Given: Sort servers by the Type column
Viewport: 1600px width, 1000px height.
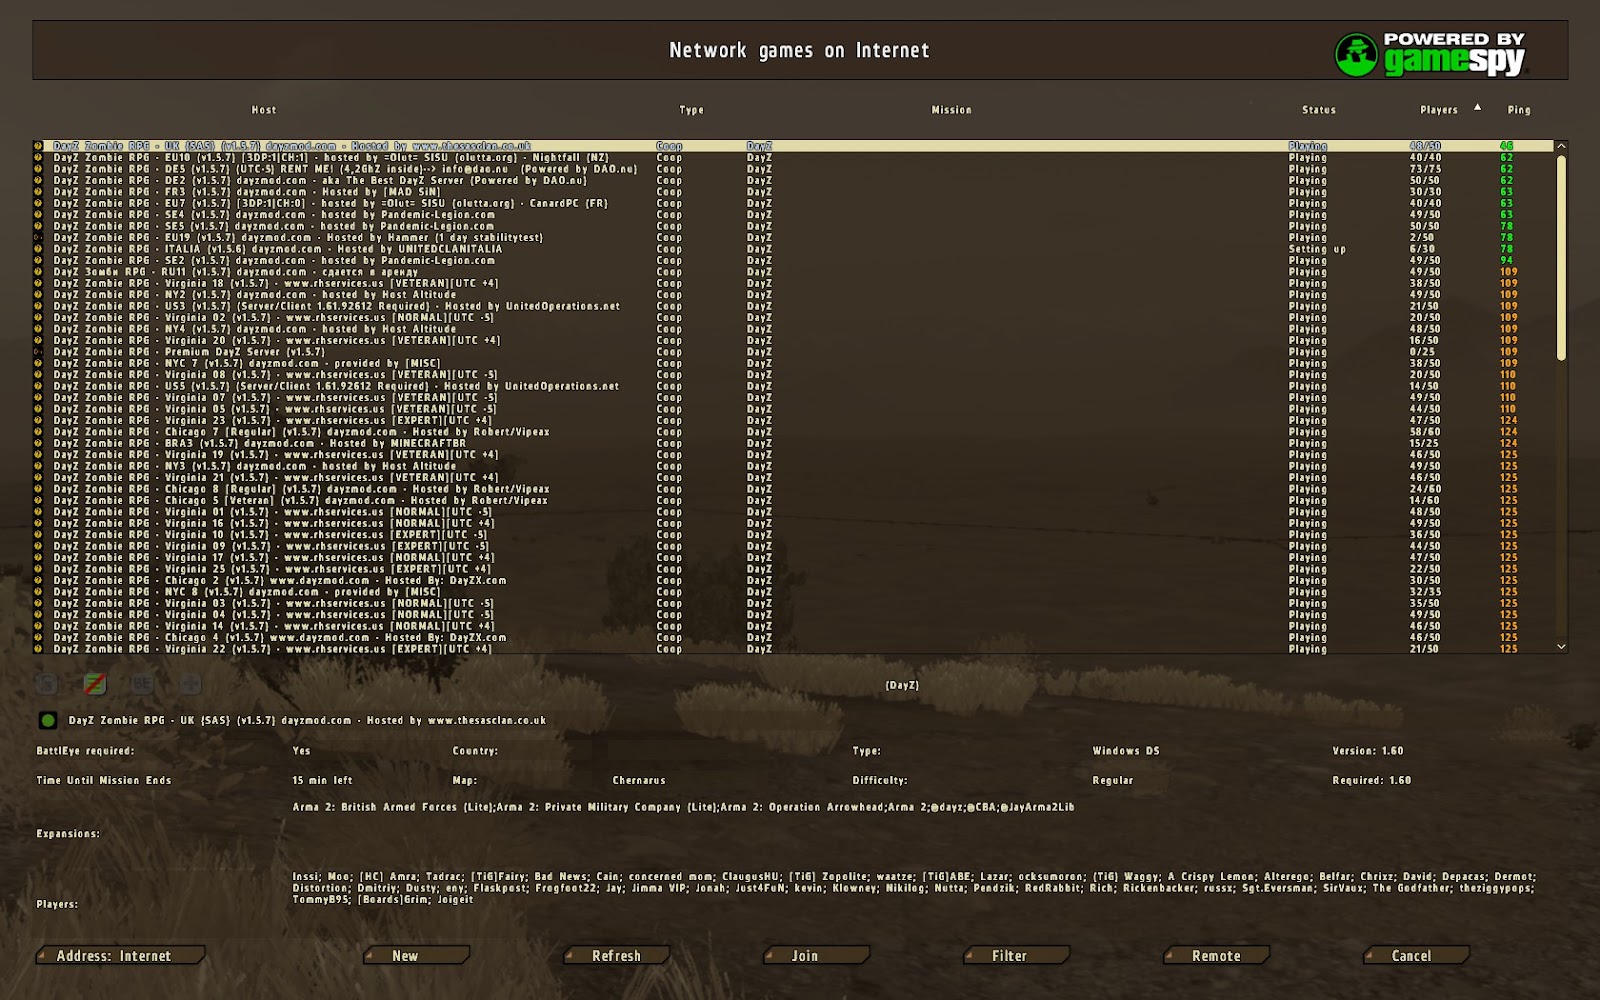Looking at the screenshot, I should pos(692,110).
